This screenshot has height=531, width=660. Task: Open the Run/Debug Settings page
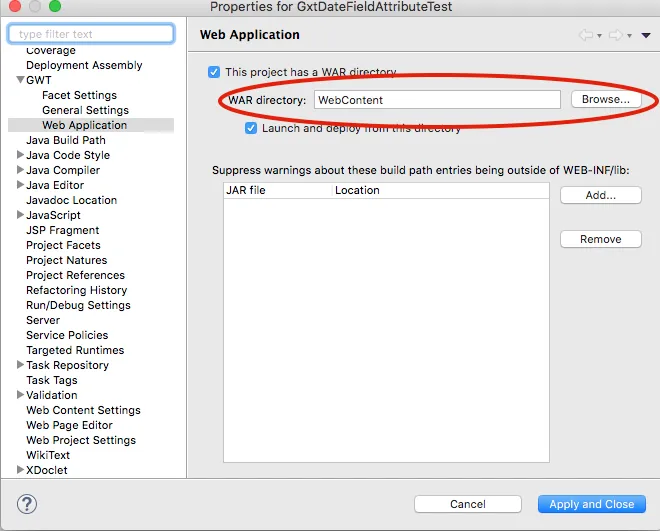[x=78, y=305]
